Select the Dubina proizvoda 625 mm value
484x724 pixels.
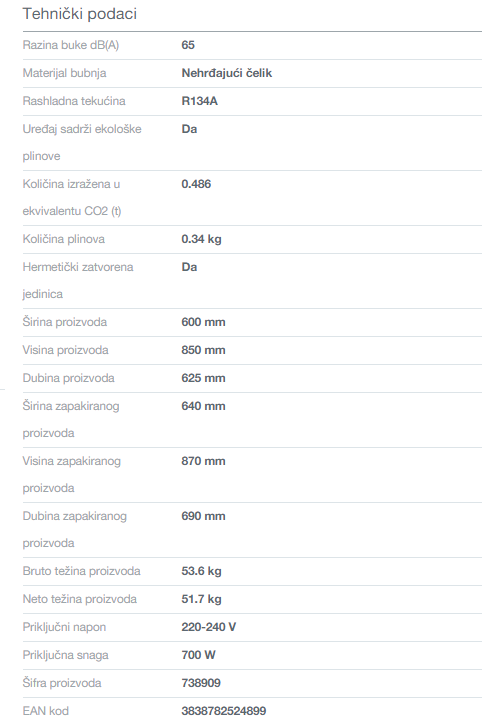pyautogui.click(x=203, y=378)
